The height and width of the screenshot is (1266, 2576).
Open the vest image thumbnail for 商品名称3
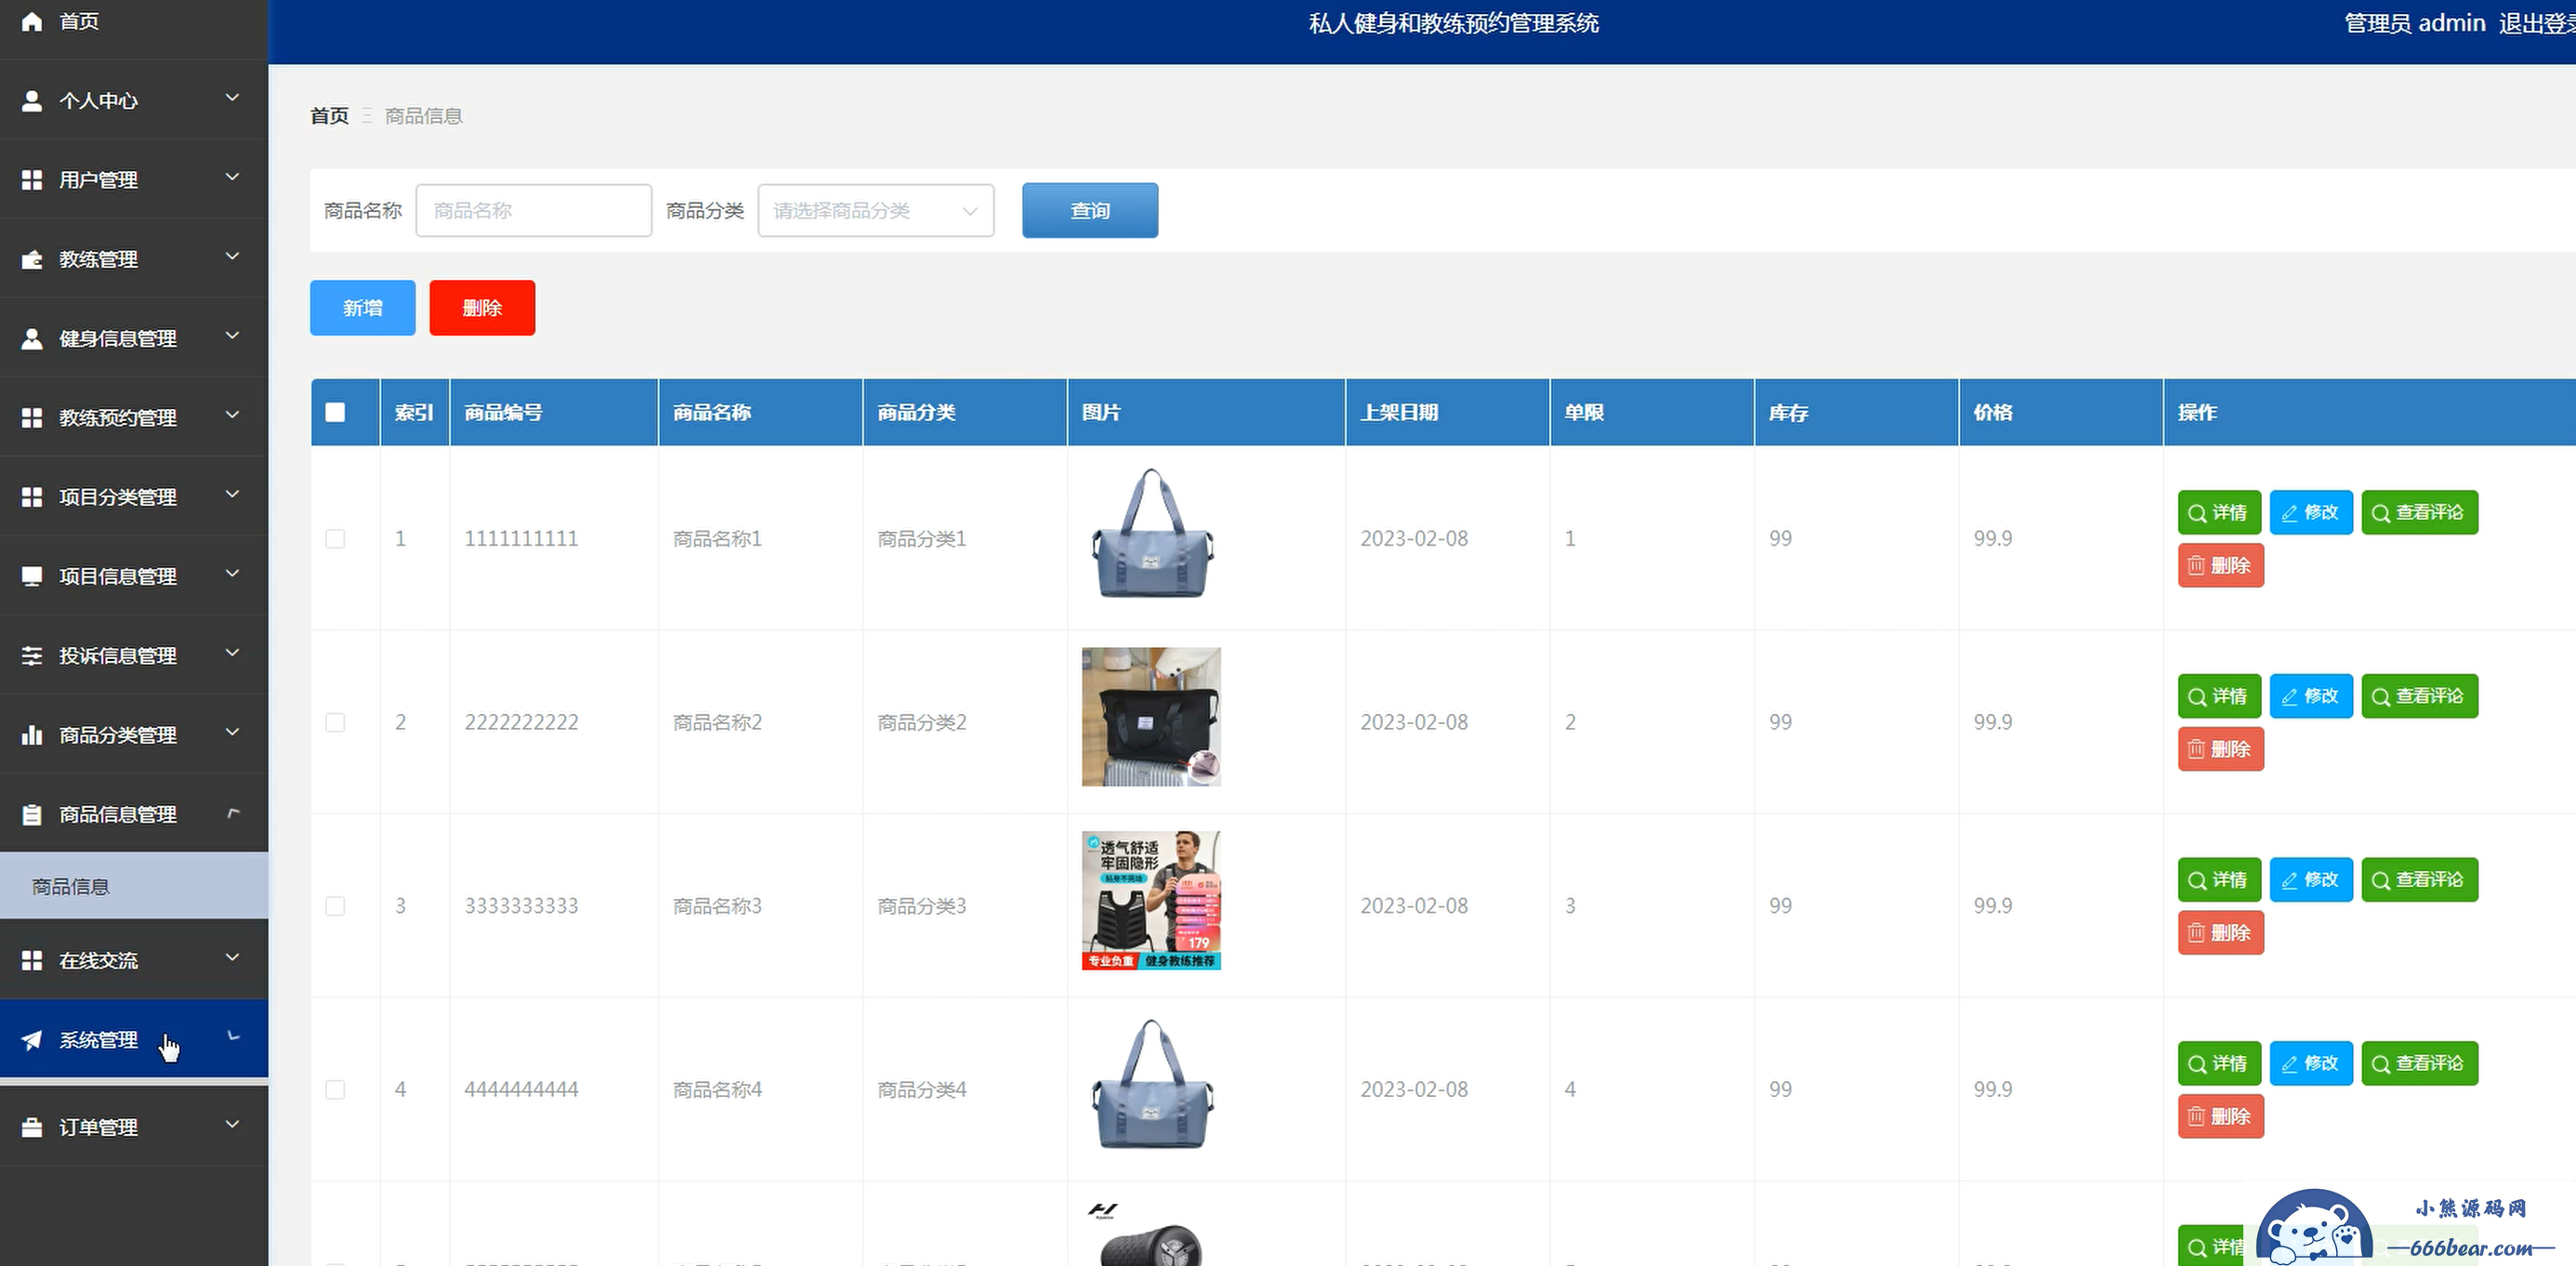pos(1151,900)
